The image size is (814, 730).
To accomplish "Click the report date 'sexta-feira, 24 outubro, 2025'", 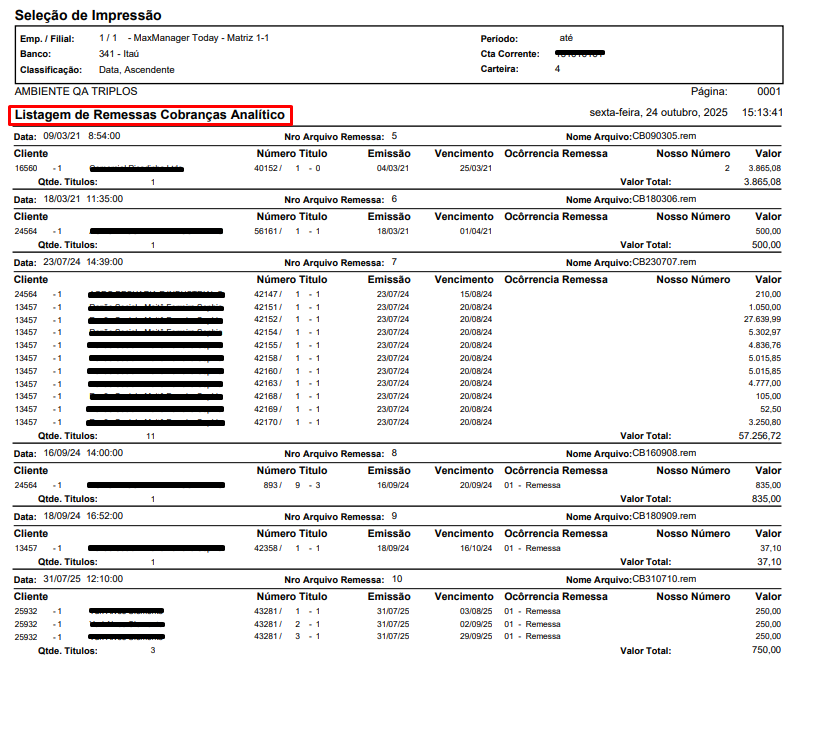I will tap(658, 112).
